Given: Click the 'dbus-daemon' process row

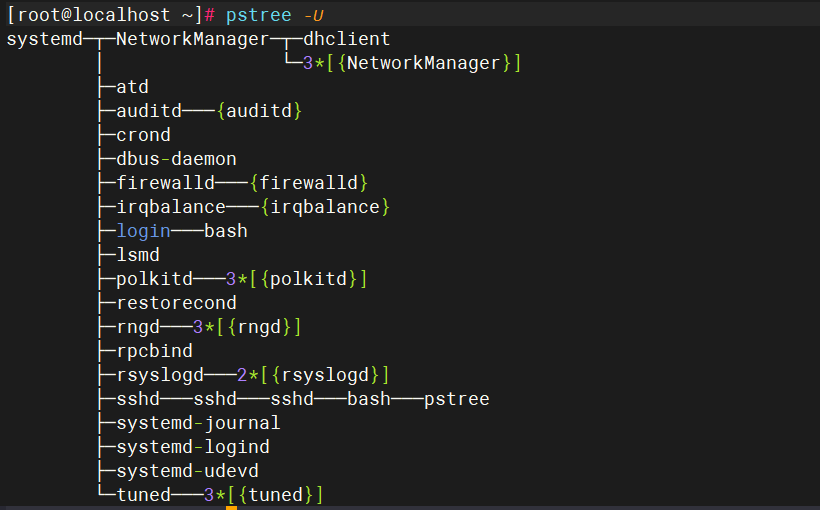Looking at the screenshot, I should (176, 159).
